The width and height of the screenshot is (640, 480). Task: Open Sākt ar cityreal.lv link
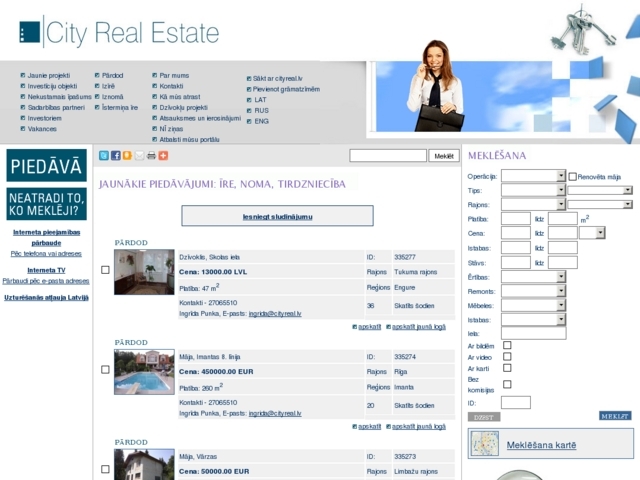coord(278,78)
